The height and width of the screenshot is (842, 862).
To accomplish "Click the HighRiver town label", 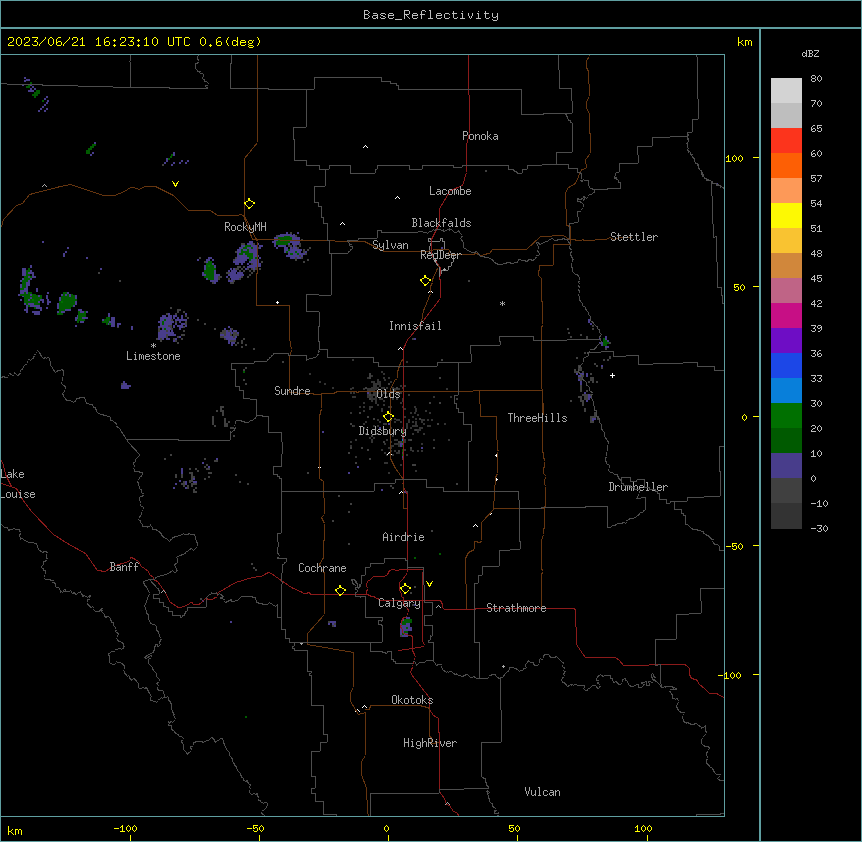I will (430, 743).
